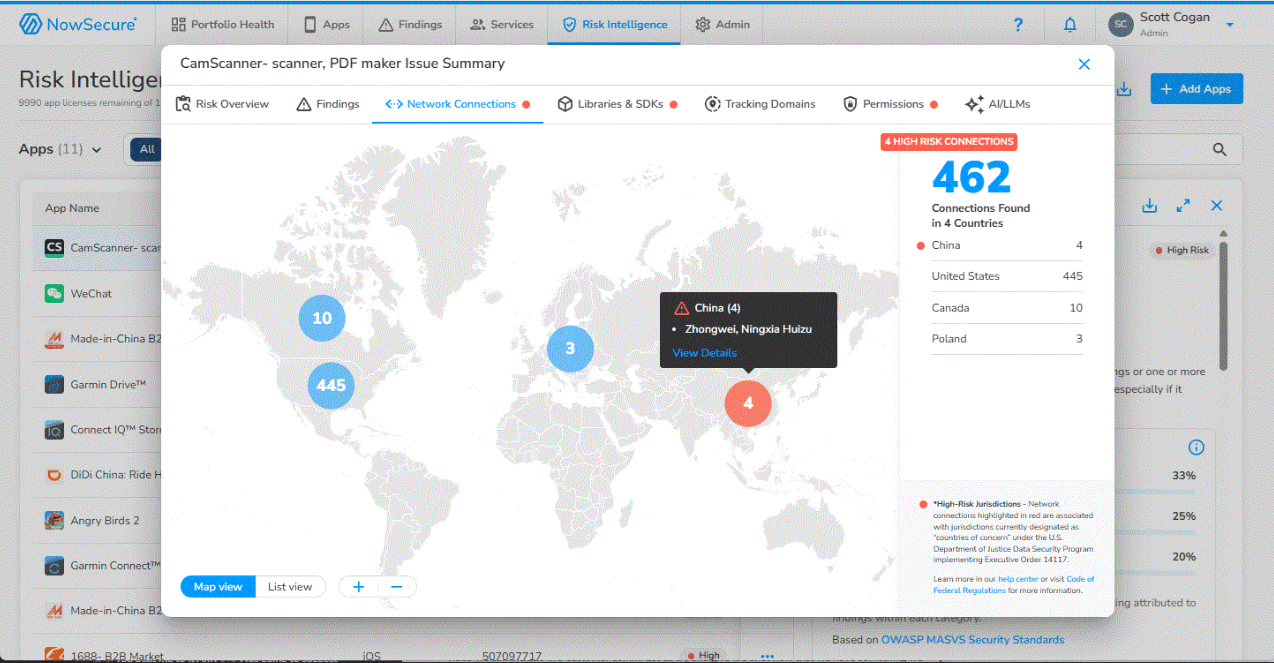Screen dimensions: 1274x663
Task: Click 4 High Risk Connections badge
Action: click(949, 141)
